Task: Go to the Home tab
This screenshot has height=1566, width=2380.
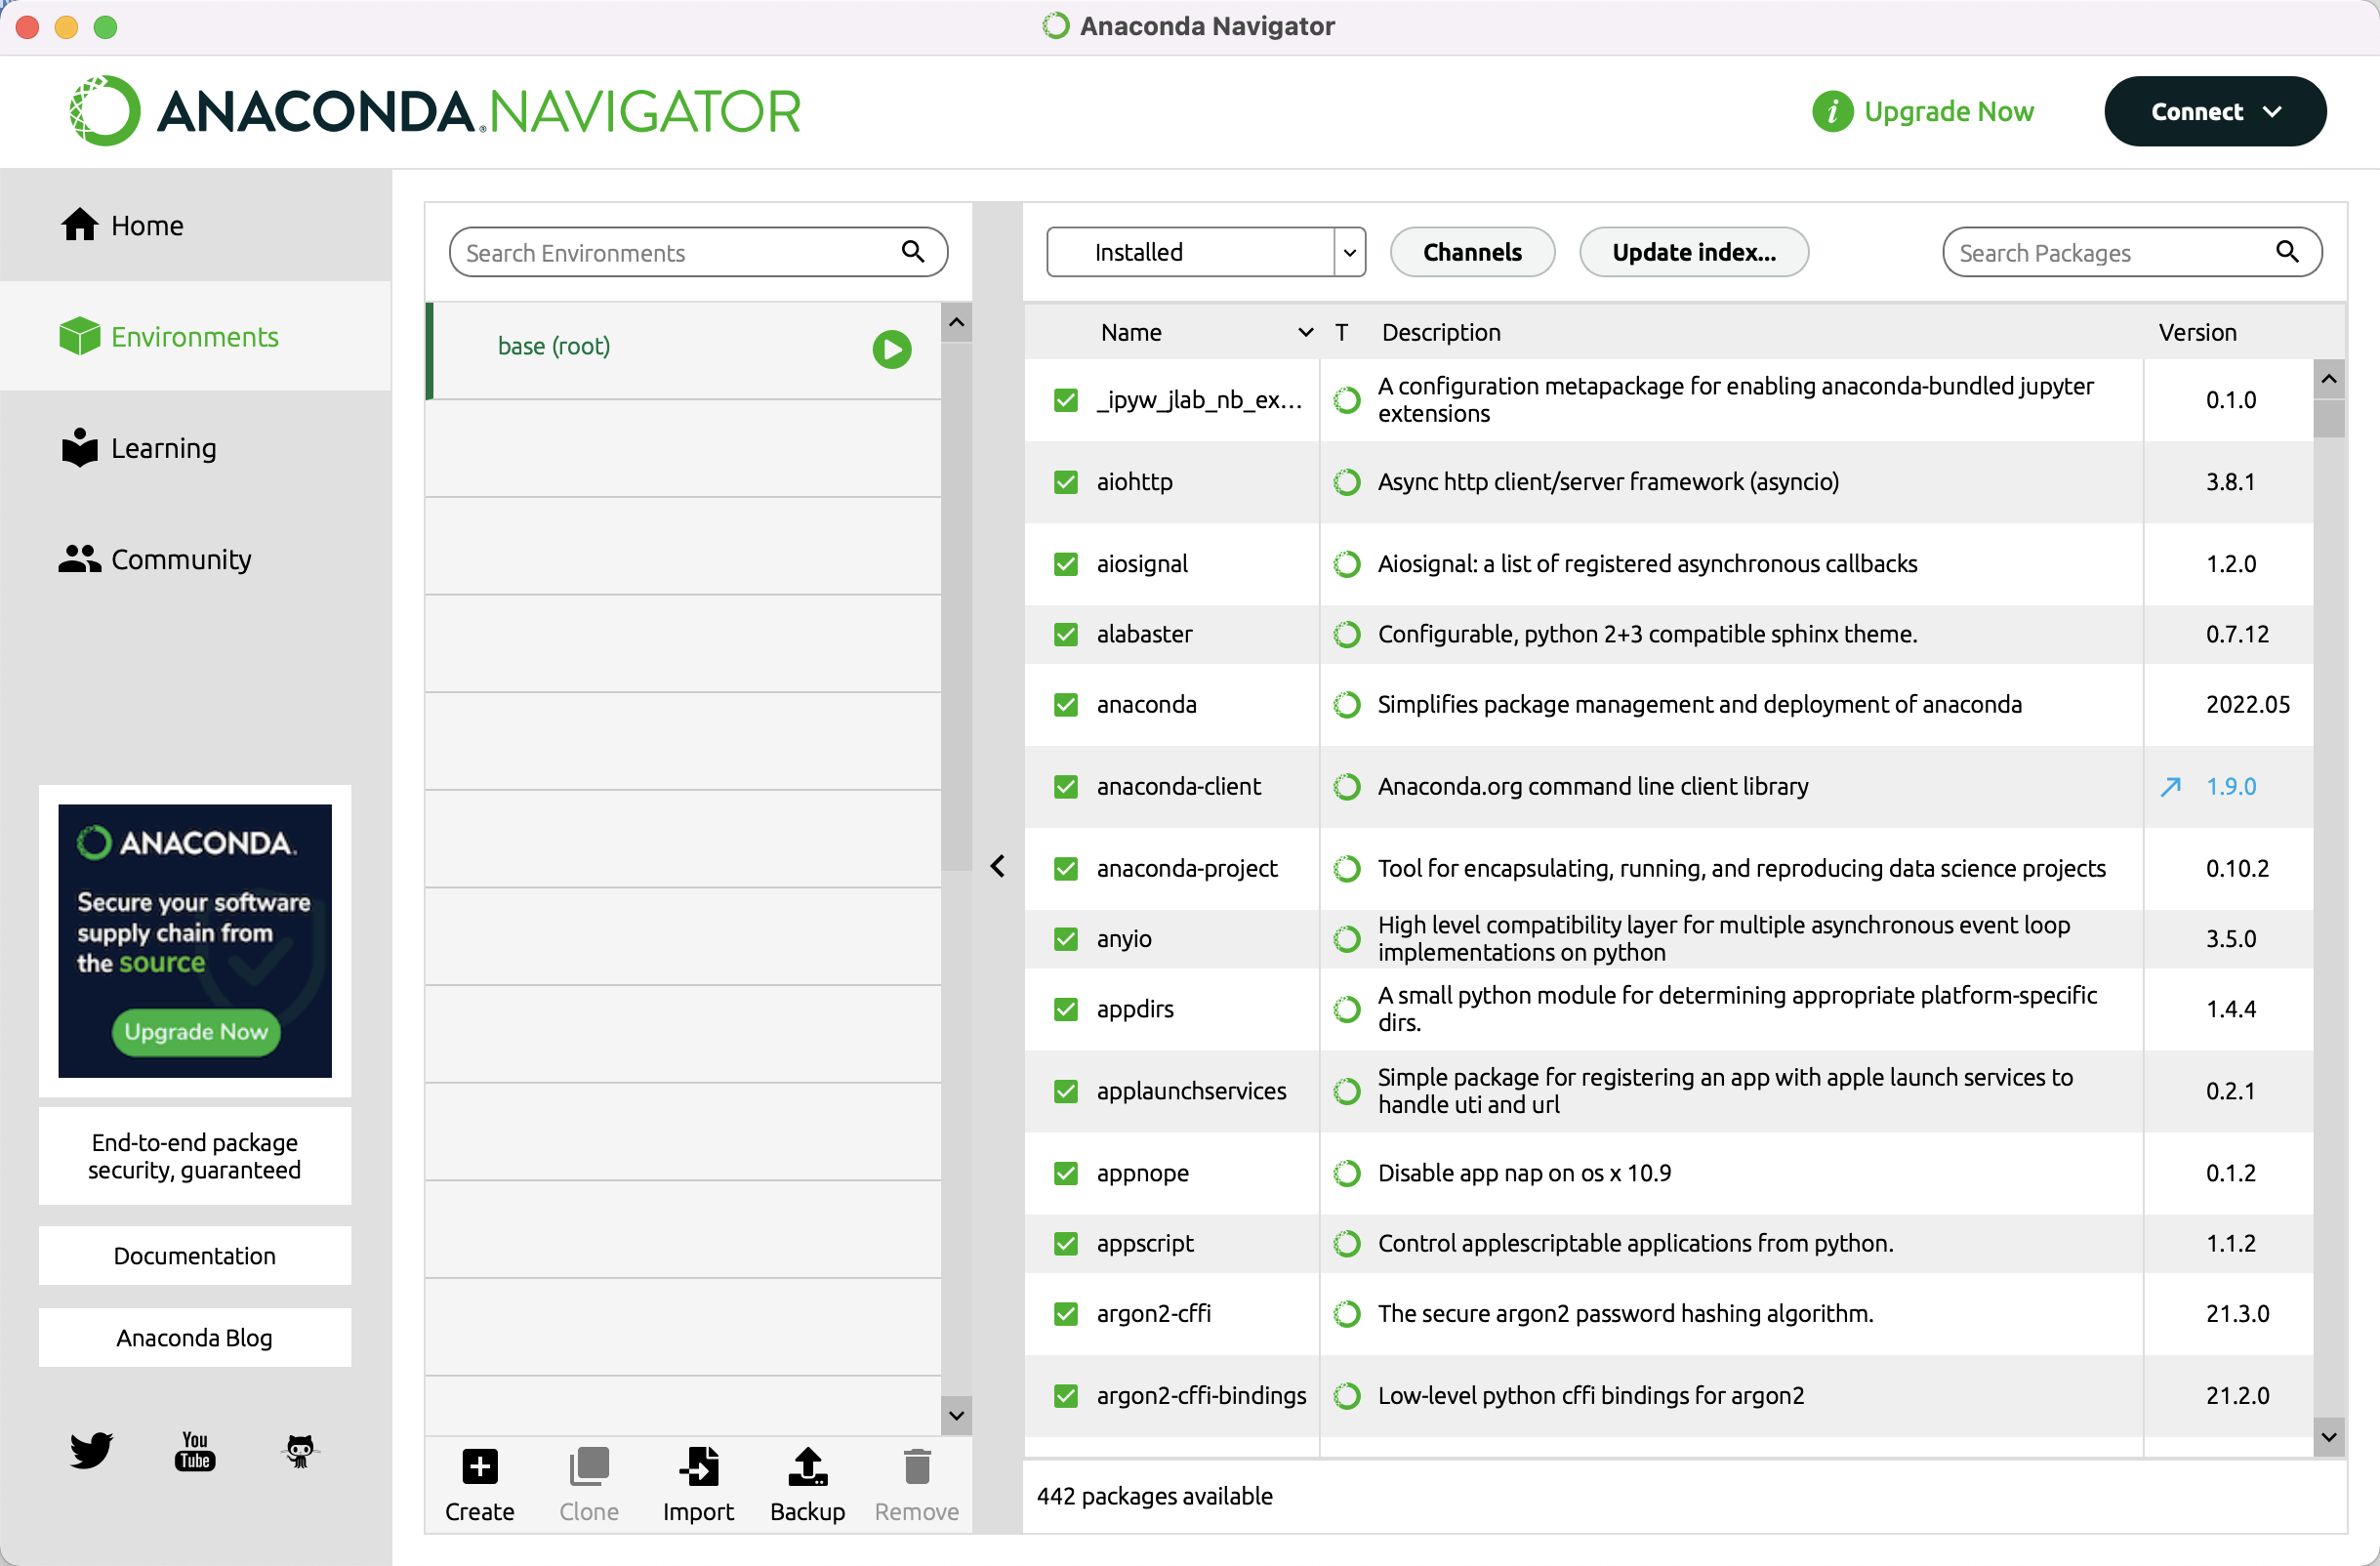Action: pos(195,225)
